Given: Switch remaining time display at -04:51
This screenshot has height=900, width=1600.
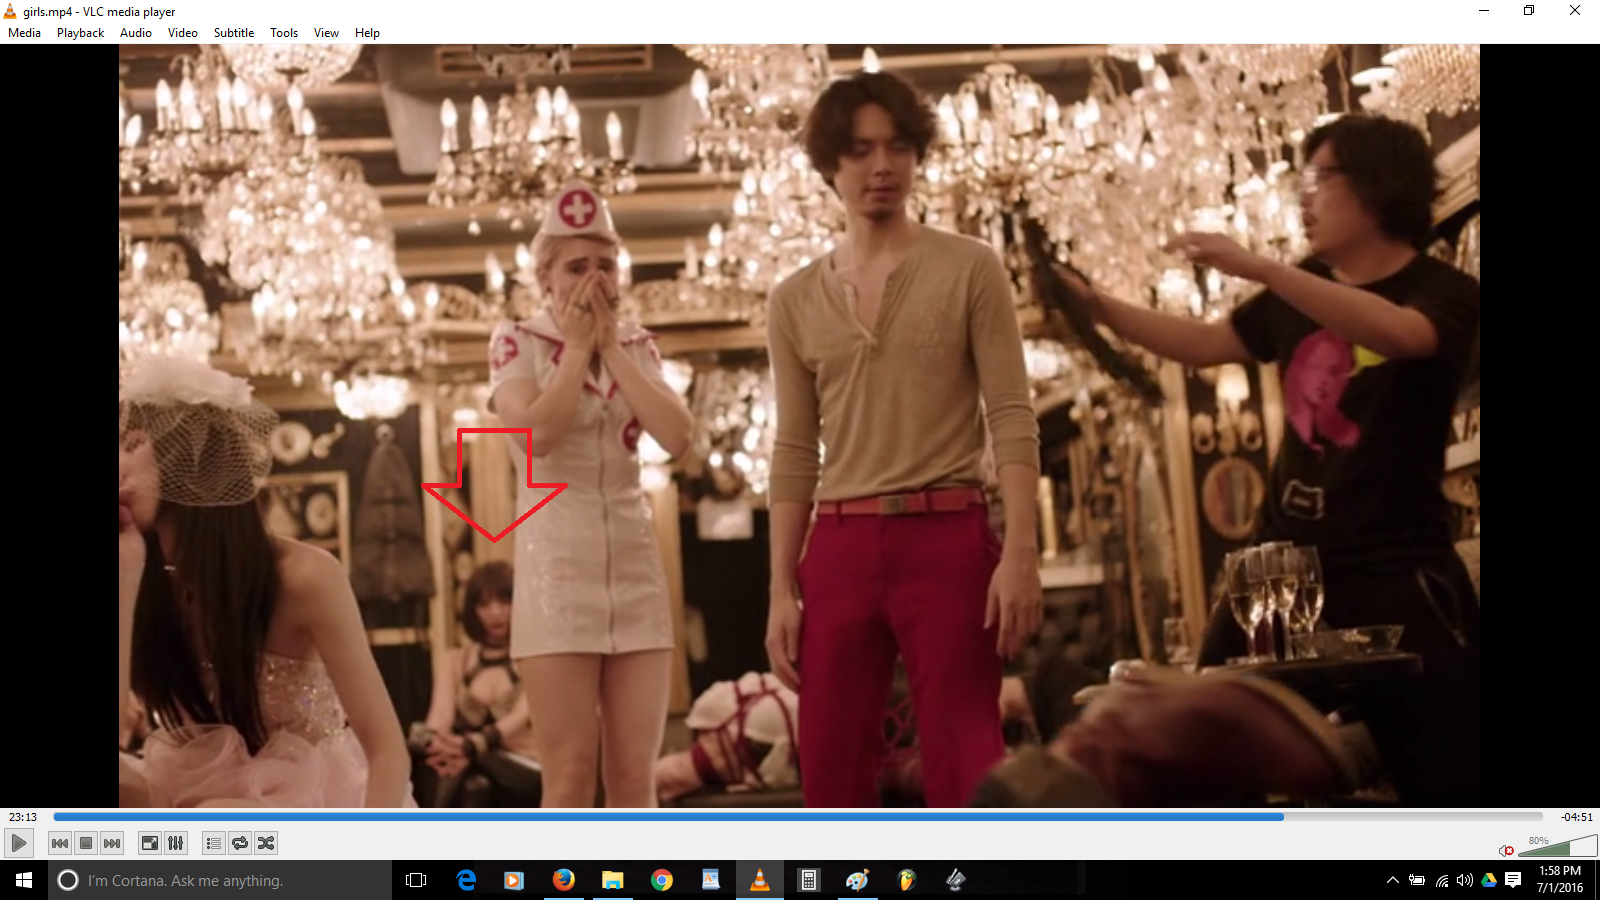Looking at the screenshot, I should click(1576, 817).
